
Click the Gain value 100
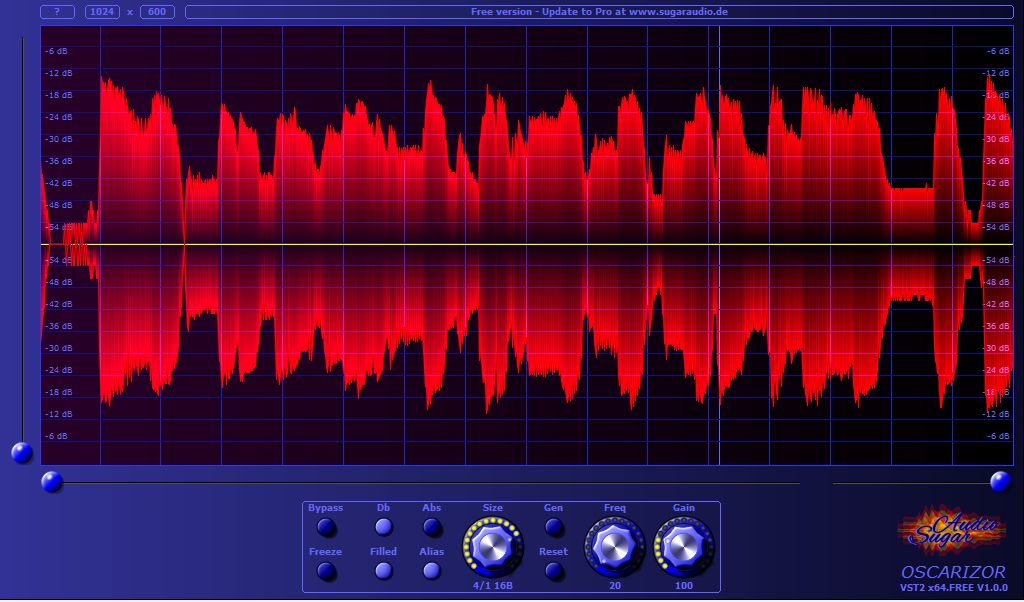click(684, 586)
